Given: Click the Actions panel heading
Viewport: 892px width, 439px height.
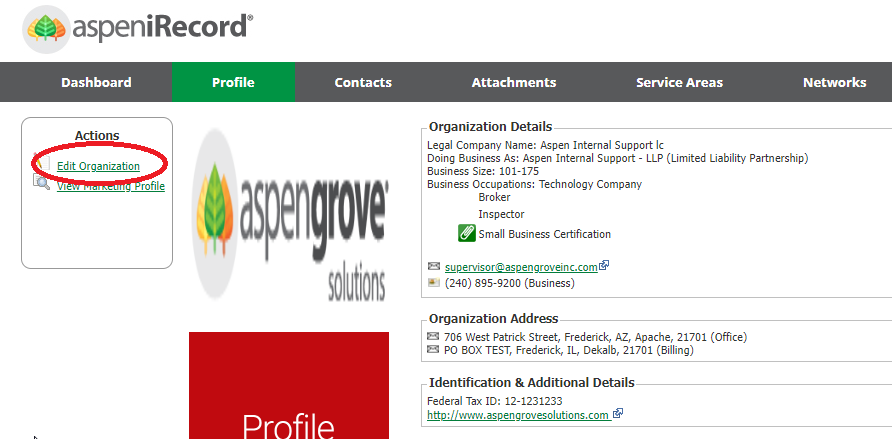Looking at the screenshot, I should pos(97,135).
